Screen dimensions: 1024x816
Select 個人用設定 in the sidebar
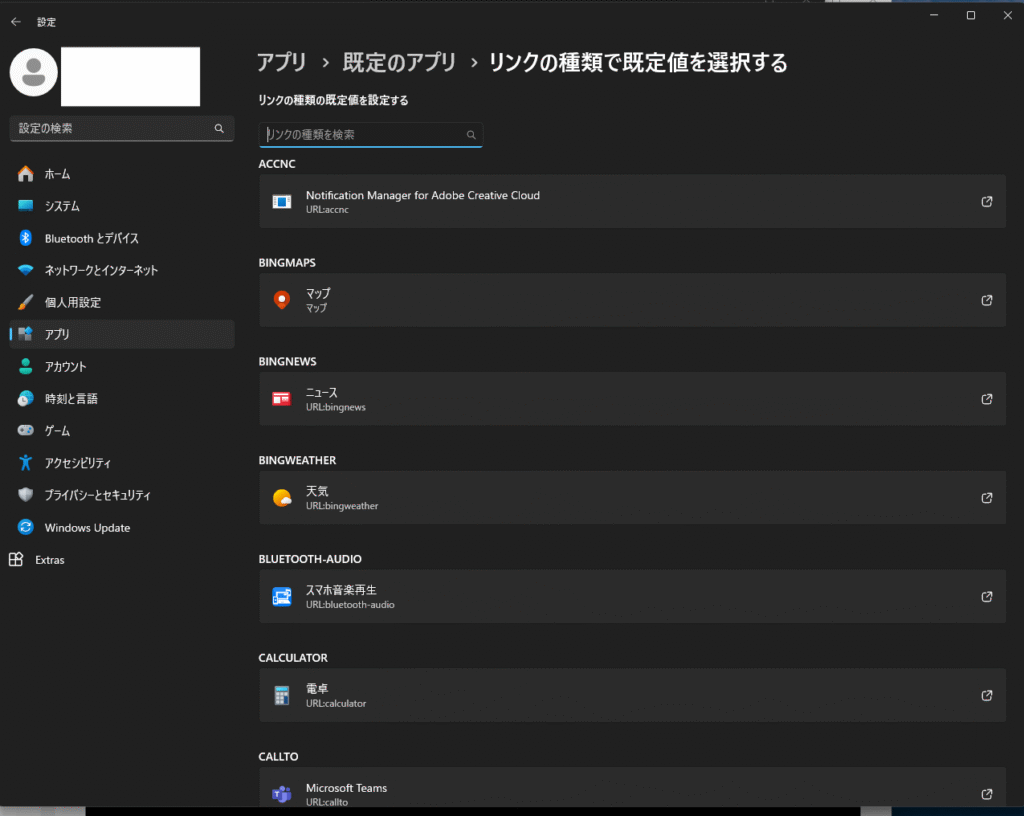[121, 302]
